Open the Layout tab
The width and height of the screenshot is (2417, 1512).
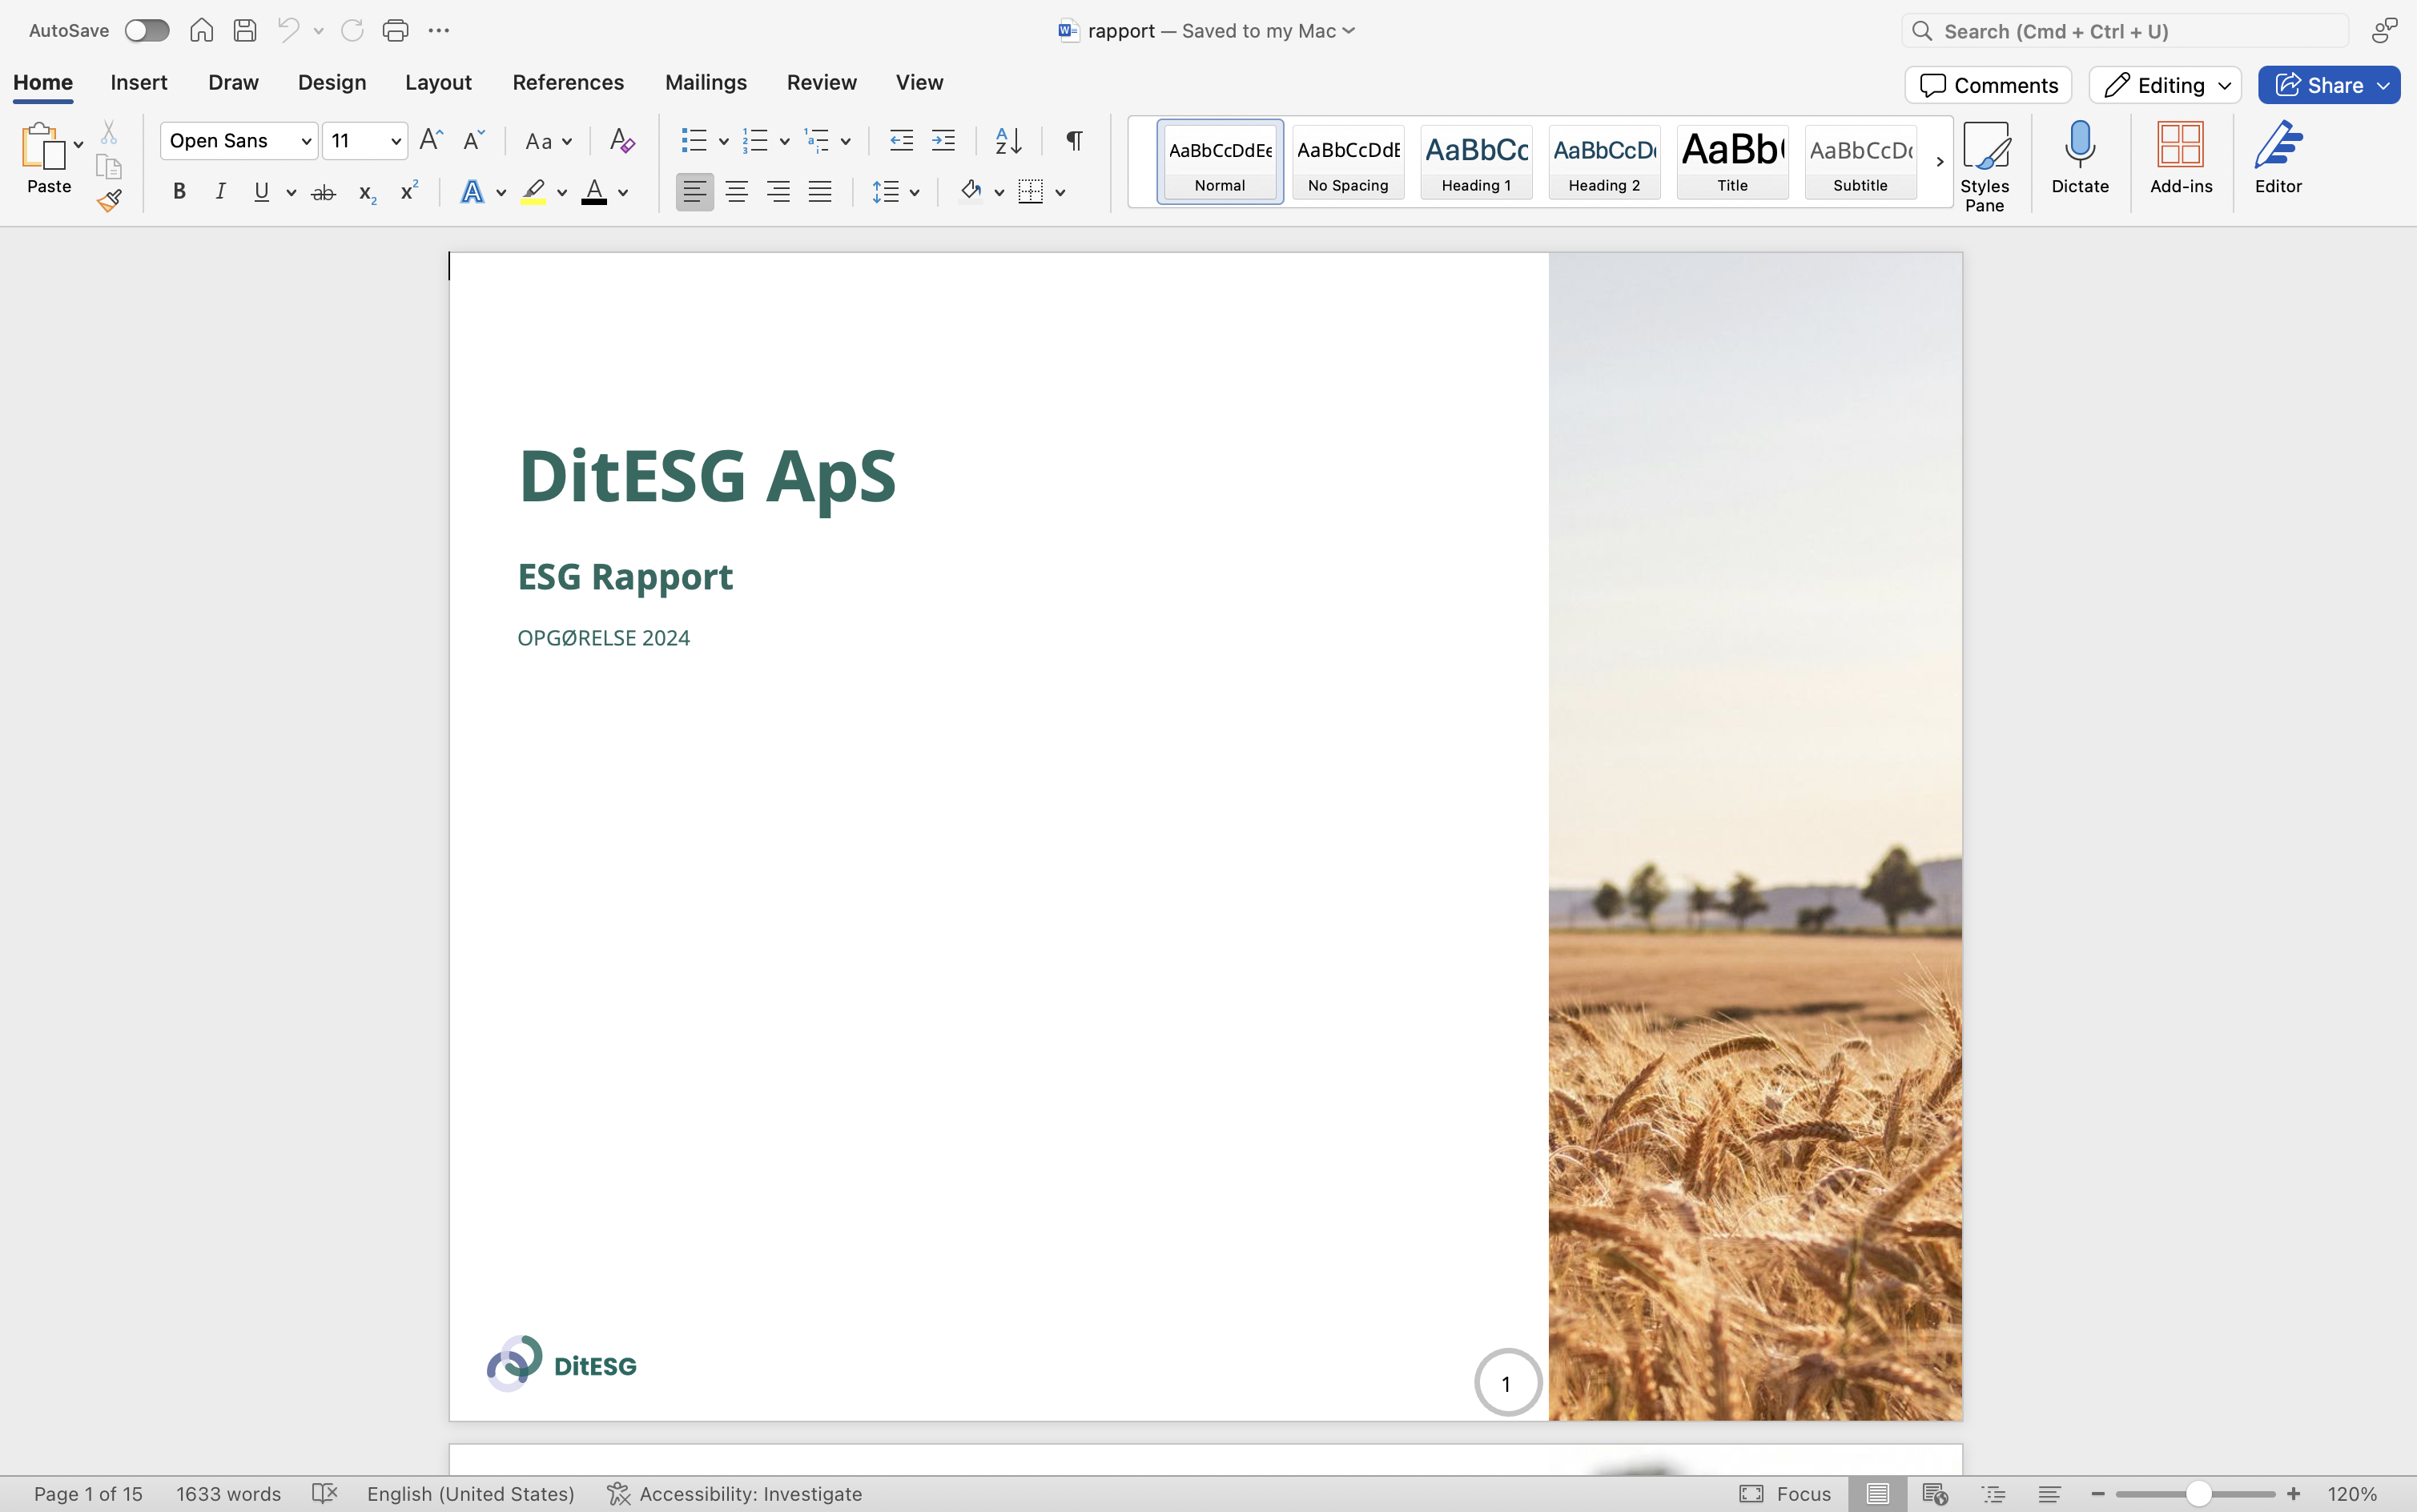point(438,83)
